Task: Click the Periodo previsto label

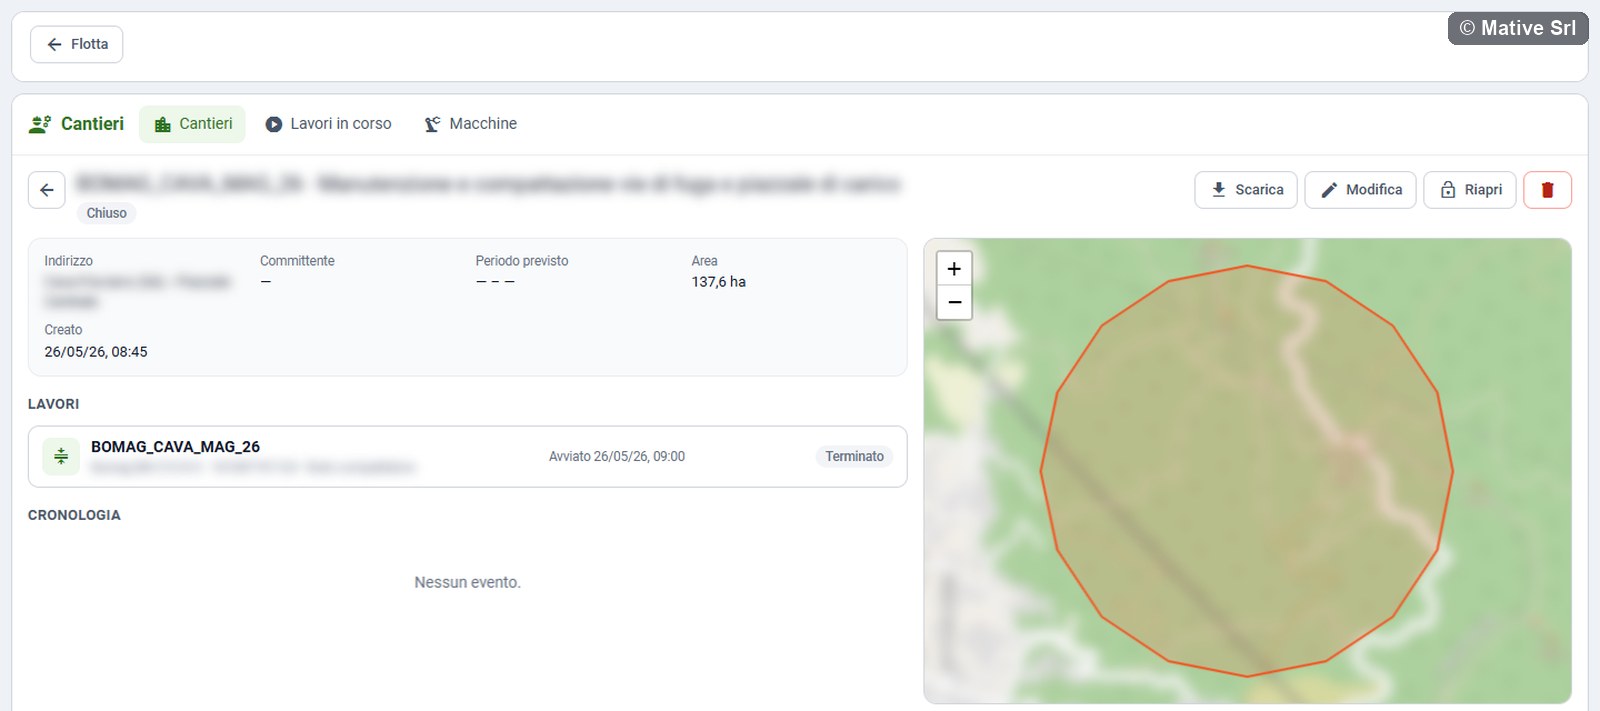Action: coord(521,261)
